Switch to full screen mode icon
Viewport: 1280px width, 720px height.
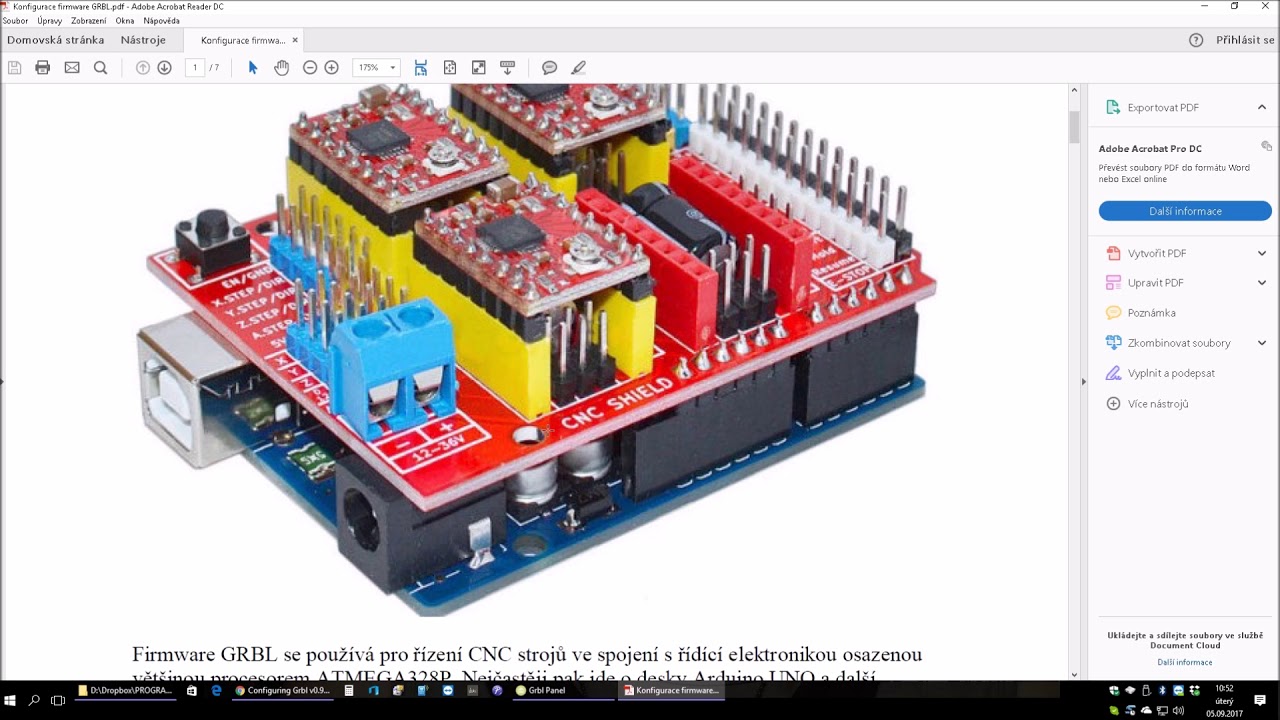(479, 68)
